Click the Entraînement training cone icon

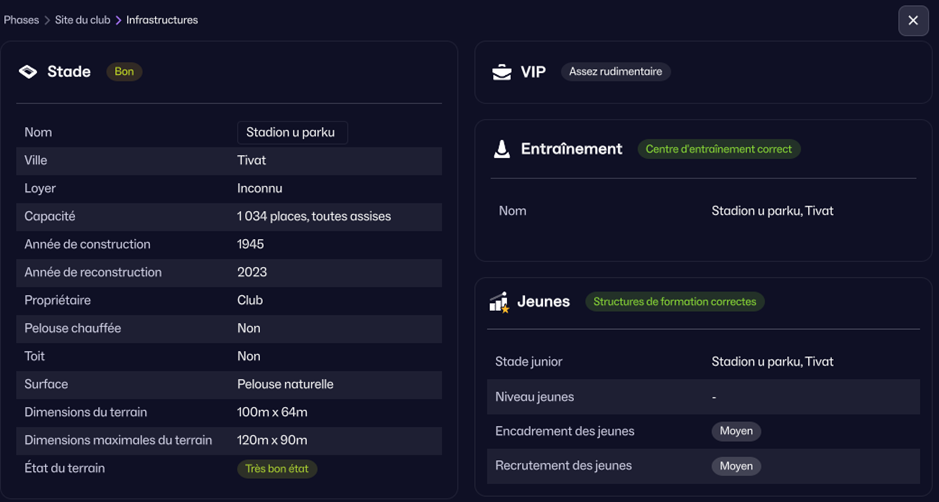502,149
